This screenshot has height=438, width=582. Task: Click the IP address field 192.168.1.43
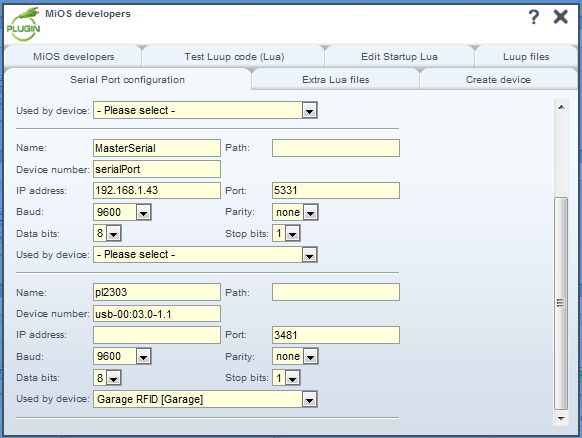[x=157, y=190]
